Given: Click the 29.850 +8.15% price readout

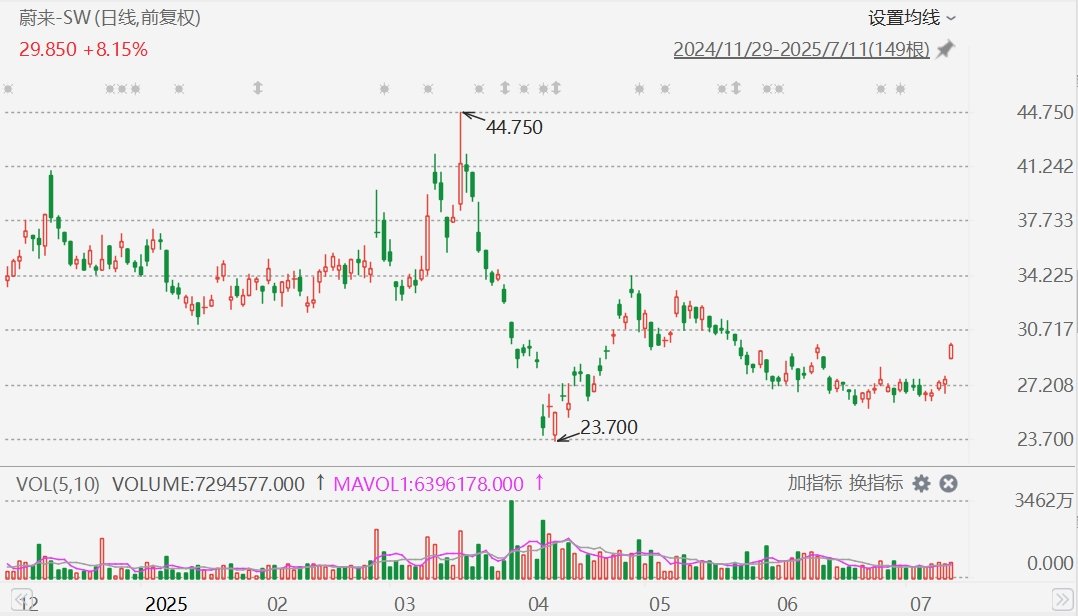Looking at the screenshot, I should 83,49.
